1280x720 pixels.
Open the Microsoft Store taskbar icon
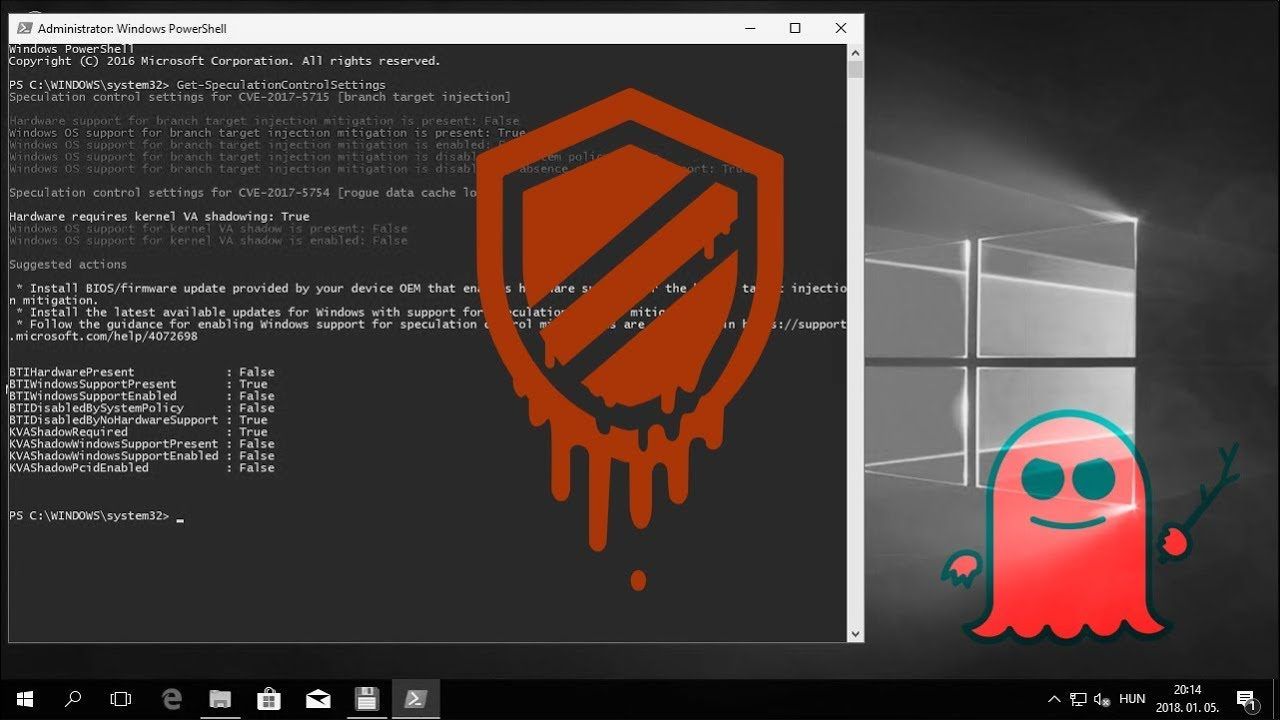(269, 699)
